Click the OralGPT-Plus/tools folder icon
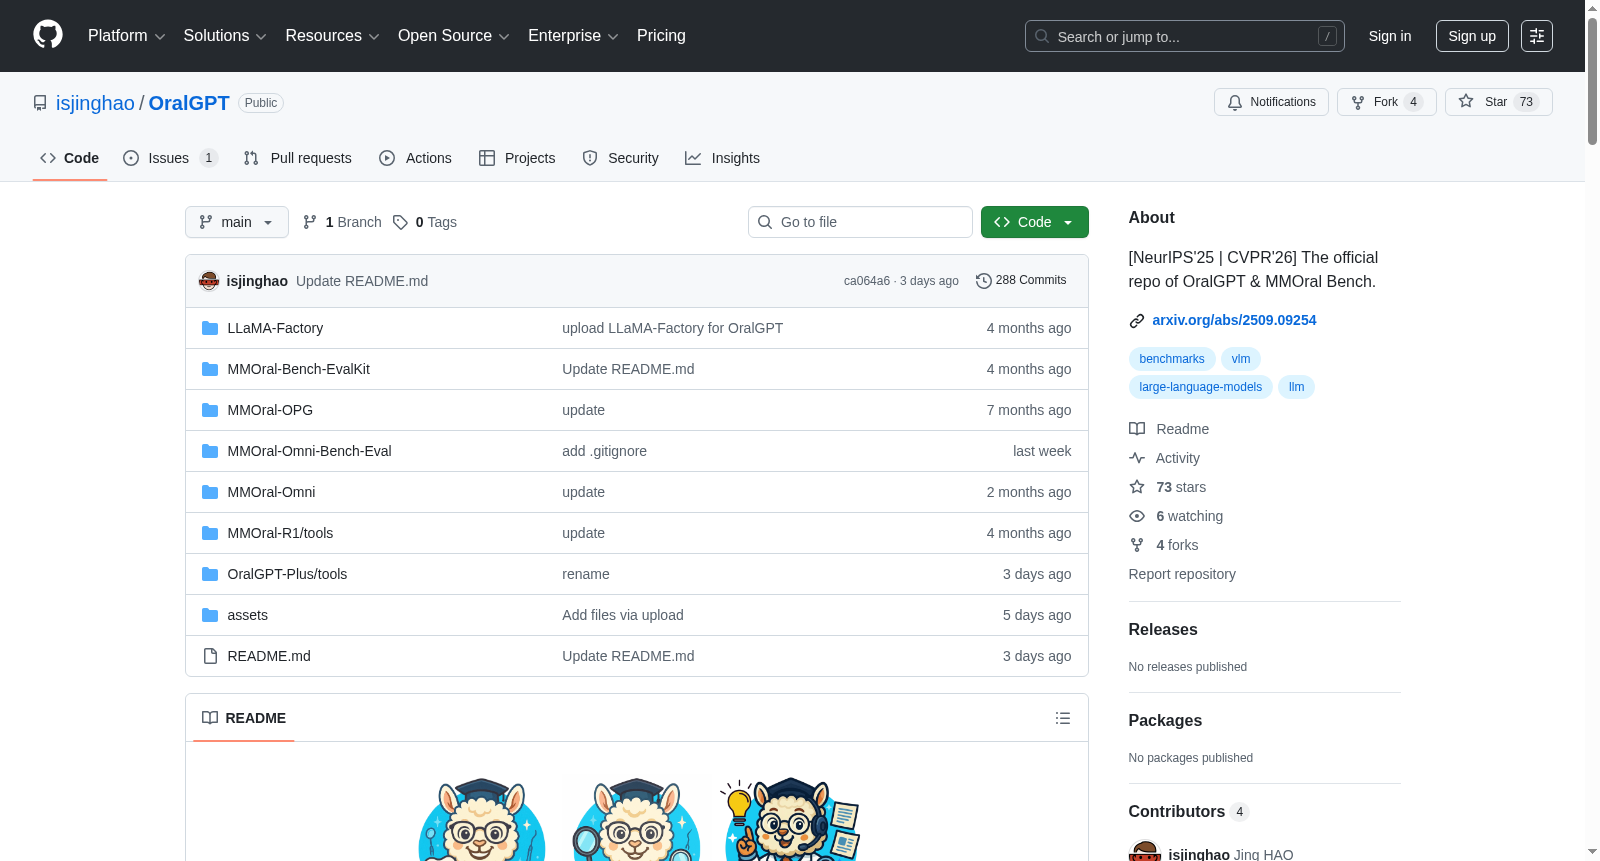This screenshot has height=861, width=1600. [210, 574]
